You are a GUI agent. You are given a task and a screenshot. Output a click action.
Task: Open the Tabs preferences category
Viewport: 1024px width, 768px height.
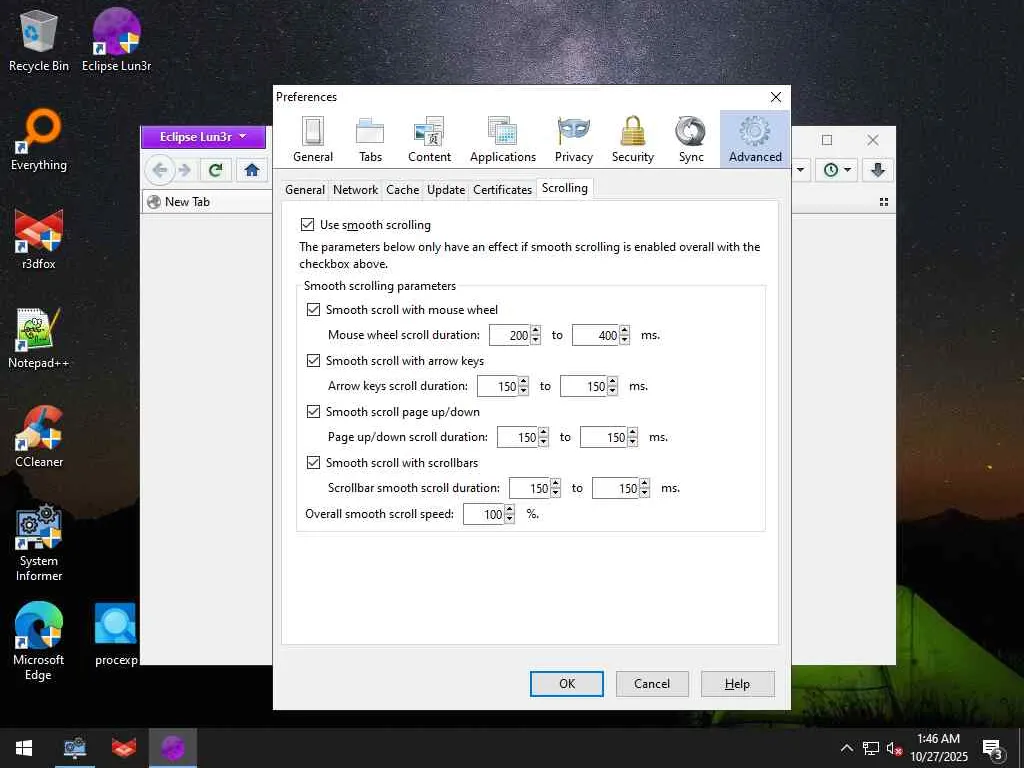coord(370,139)
